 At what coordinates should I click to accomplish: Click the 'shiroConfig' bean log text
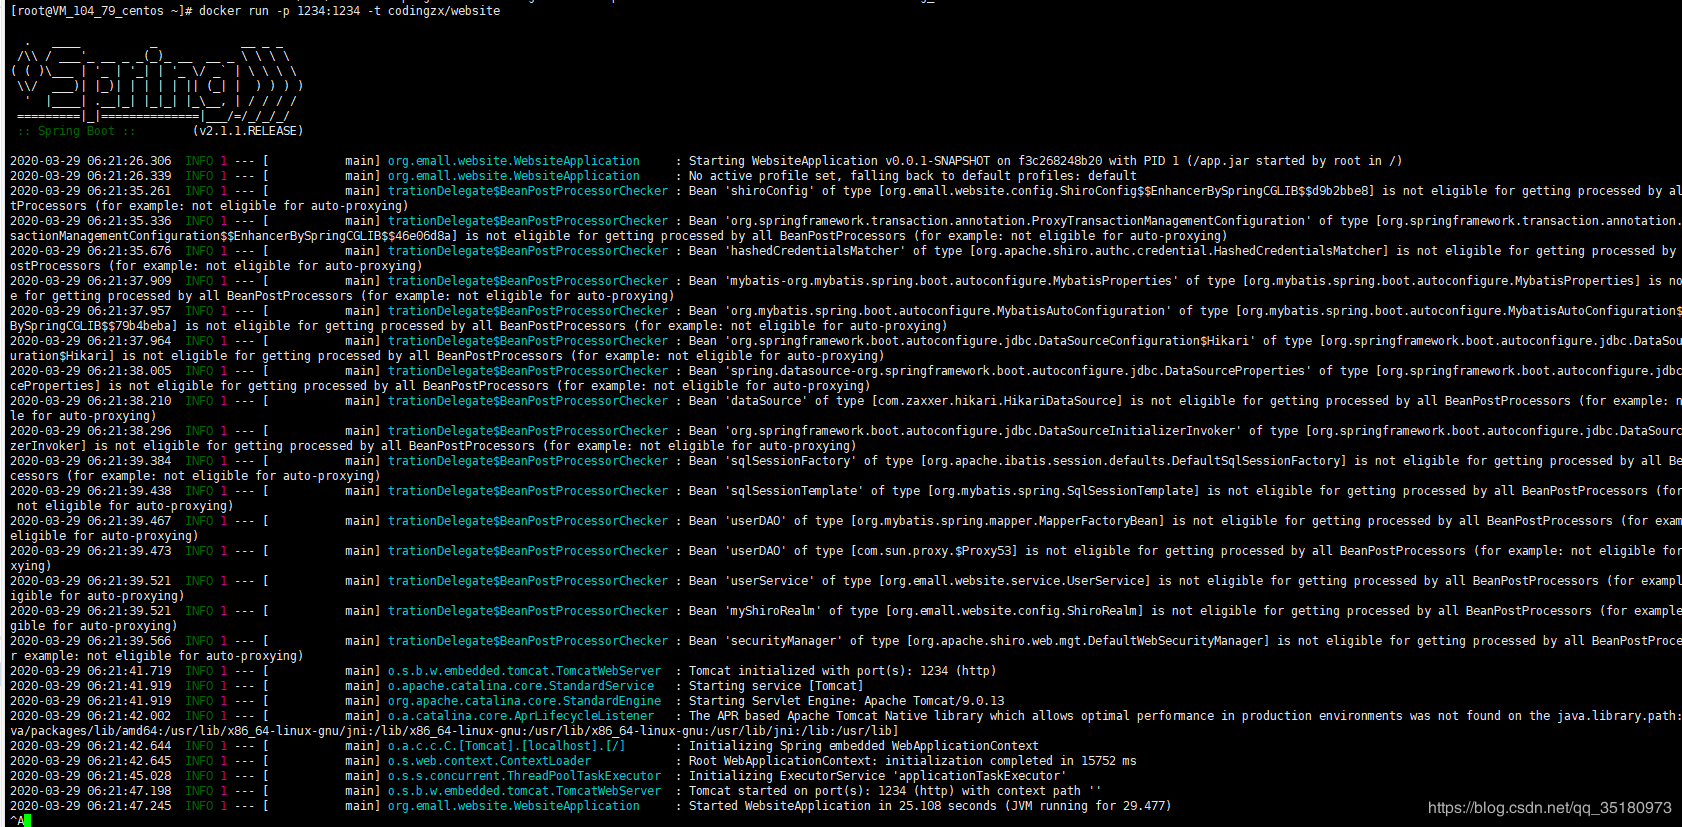click(x=1185, y=191)
